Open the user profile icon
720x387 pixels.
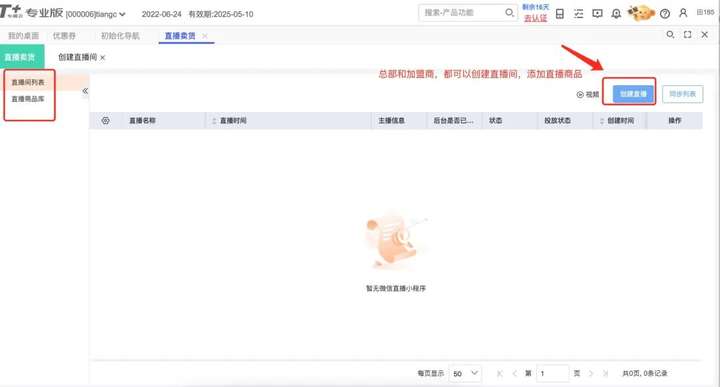click(x=683, y=13)
